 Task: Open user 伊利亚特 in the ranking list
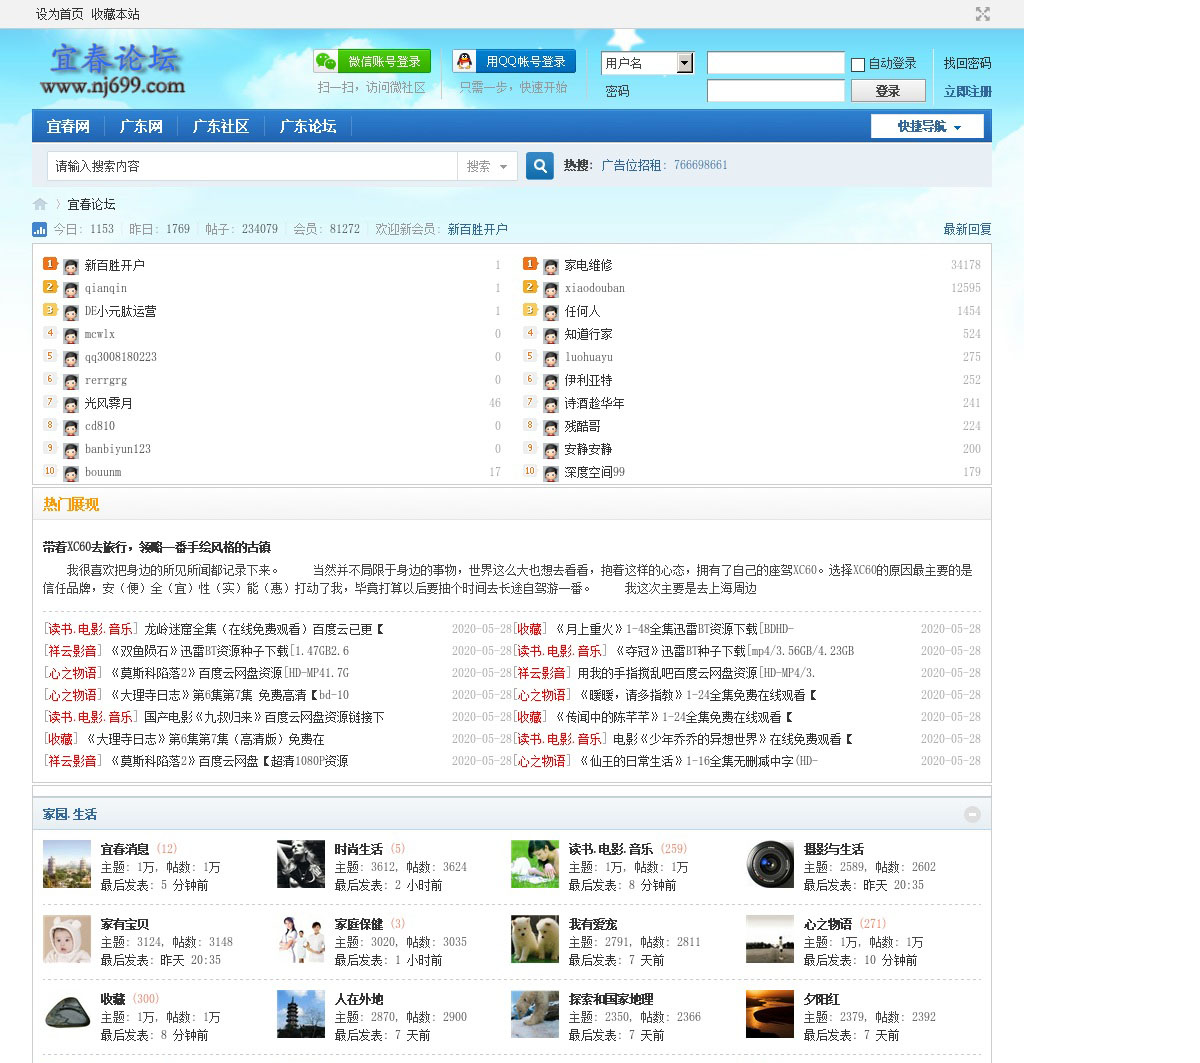588,380
